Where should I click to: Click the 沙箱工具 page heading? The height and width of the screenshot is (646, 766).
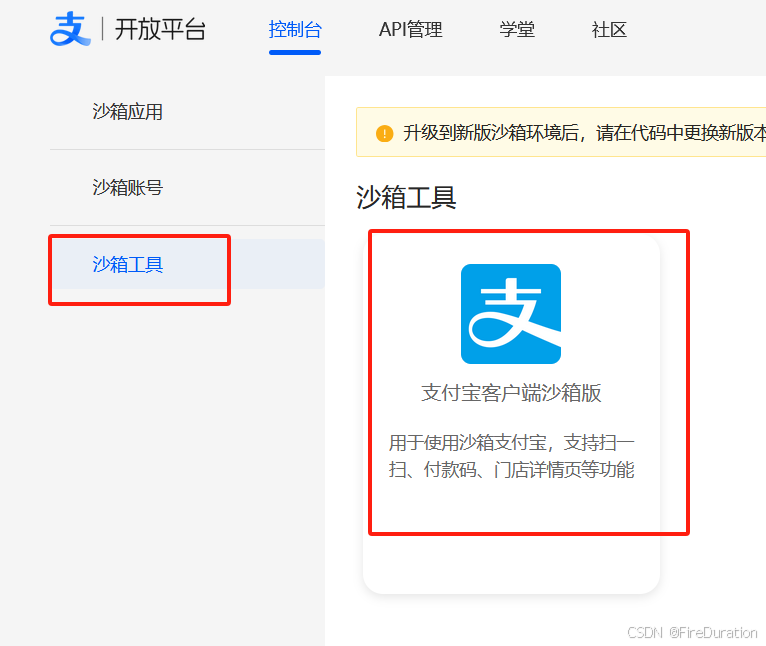406,197
